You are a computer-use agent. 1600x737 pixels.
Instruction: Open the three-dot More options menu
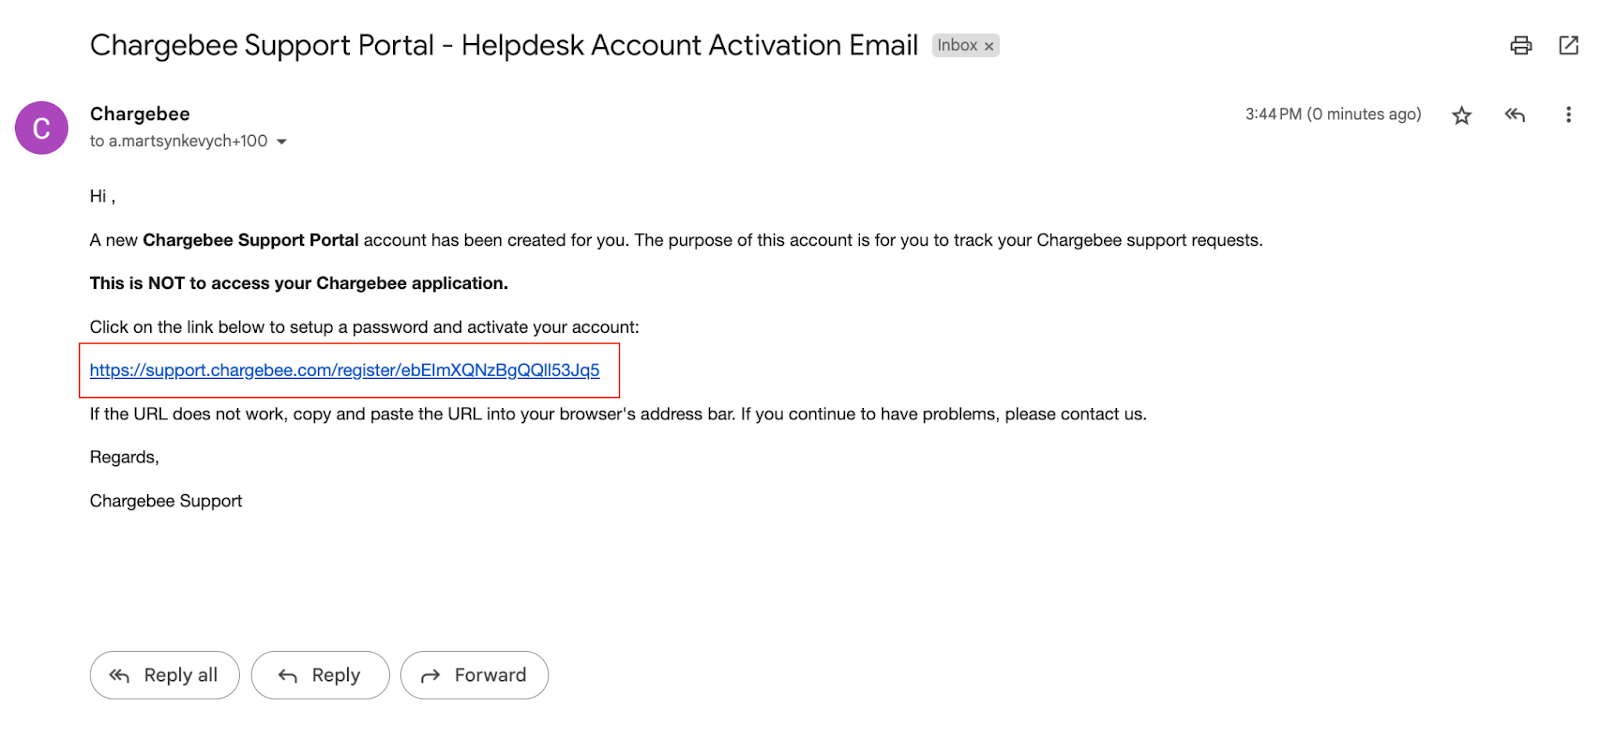(x=1567, y=115)
